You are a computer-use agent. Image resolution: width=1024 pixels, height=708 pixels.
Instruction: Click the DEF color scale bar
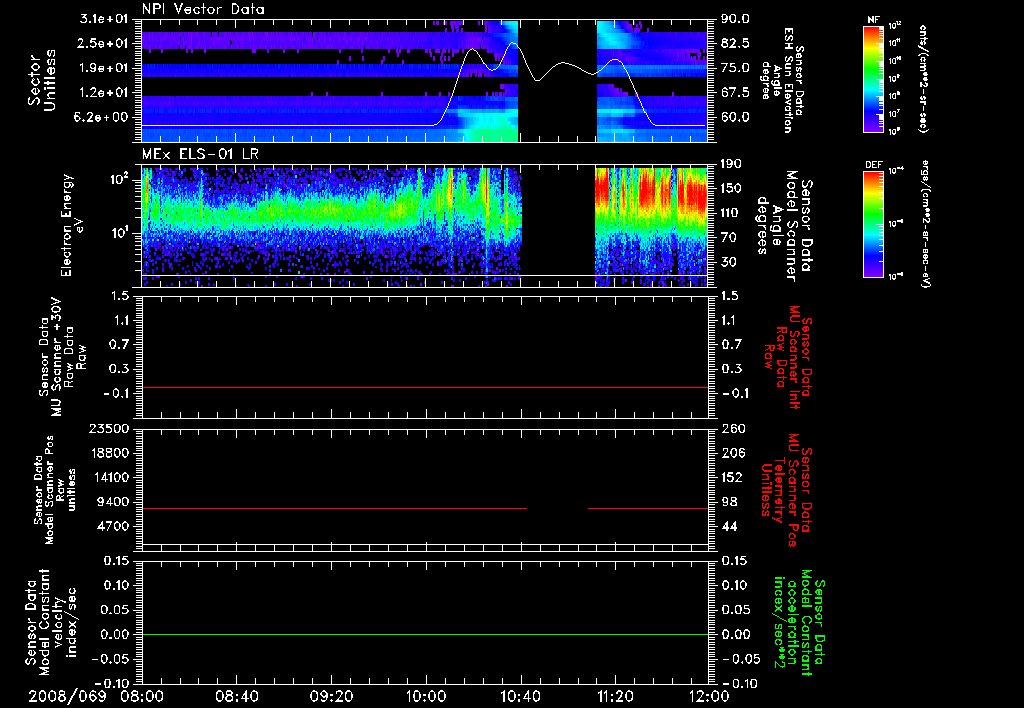pos(873,224)
